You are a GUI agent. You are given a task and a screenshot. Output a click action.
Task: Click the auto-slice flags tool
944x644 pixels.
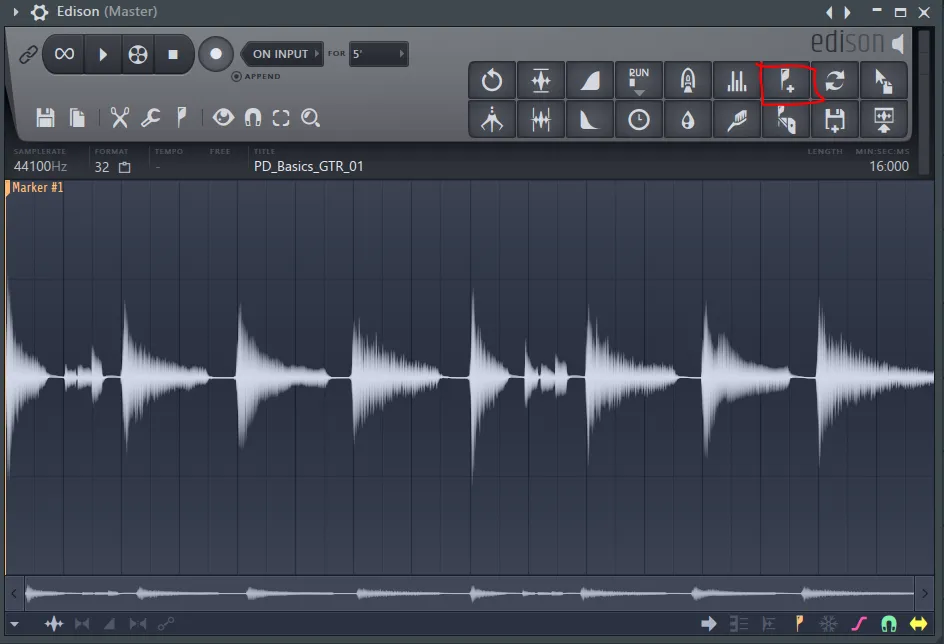[786, 120]
